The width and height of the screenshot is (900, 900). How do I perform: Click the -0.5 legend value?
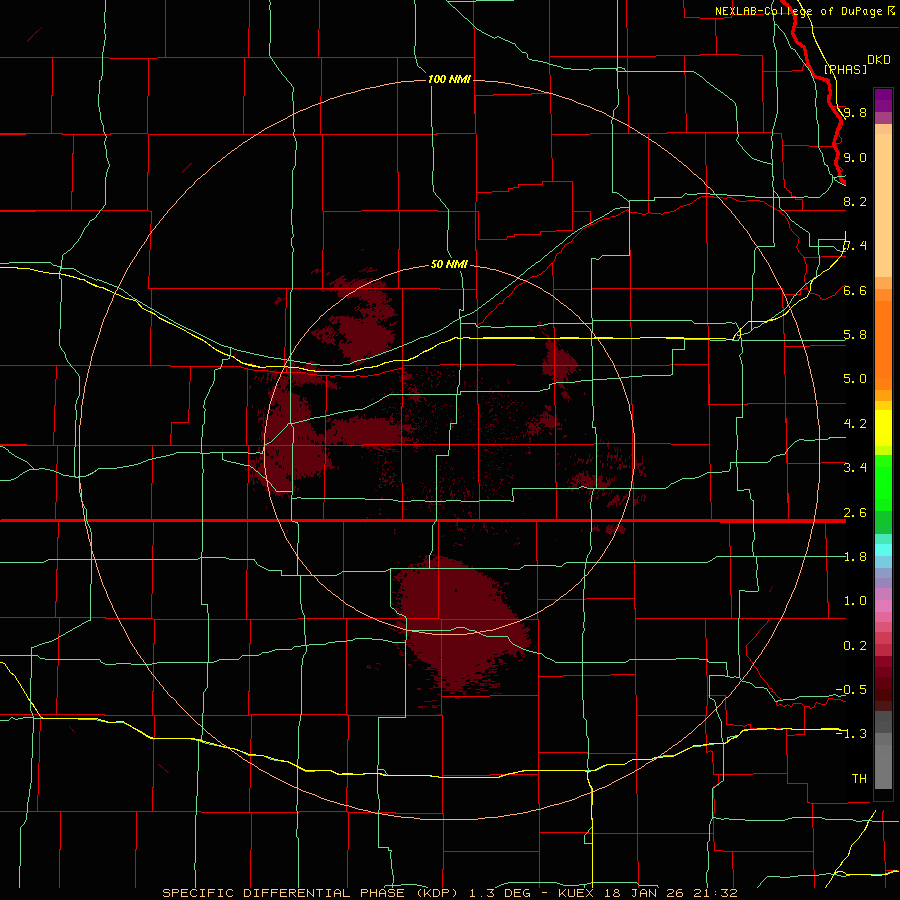[x=851, y=690]
